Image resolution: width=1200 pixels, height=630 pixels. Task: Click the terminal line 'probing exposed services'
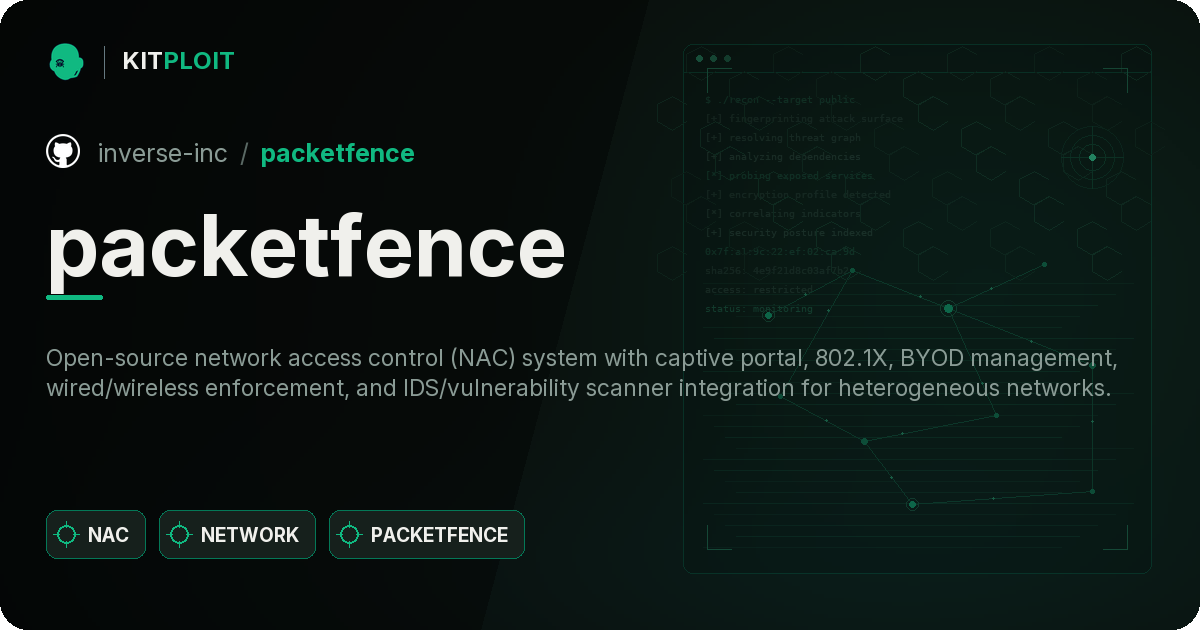pyautogui.click(x=789, y=176)
